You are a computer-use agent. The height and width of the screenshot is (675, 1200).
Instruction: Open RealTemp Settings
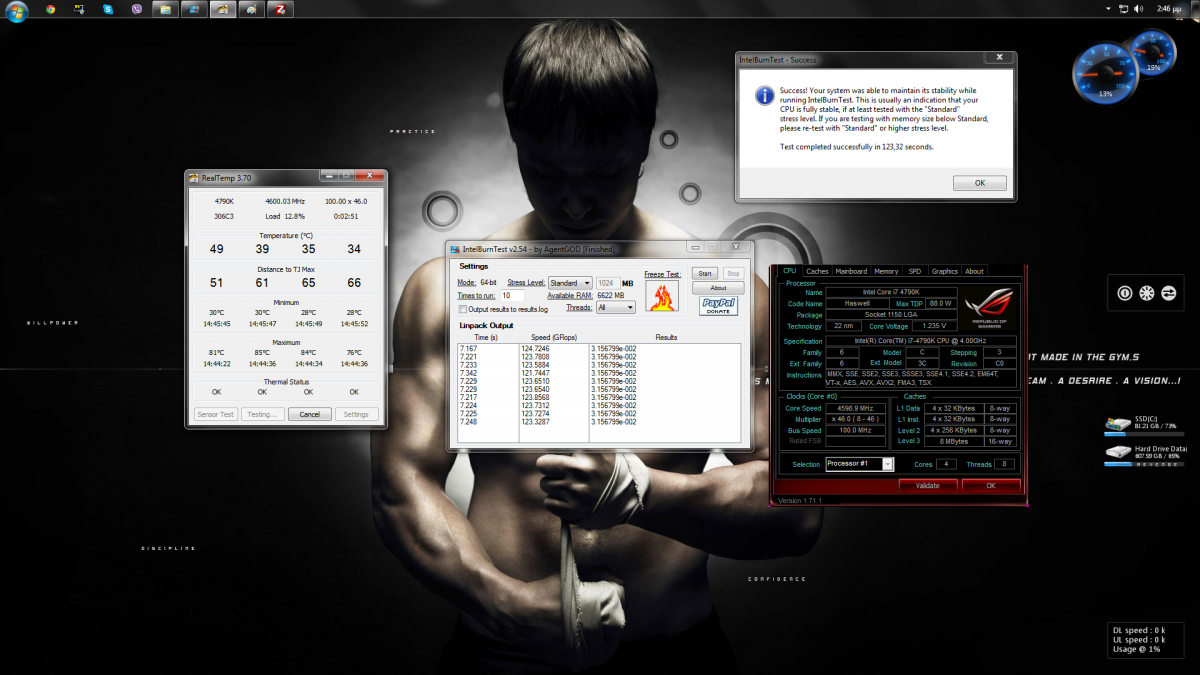[356, 414]
